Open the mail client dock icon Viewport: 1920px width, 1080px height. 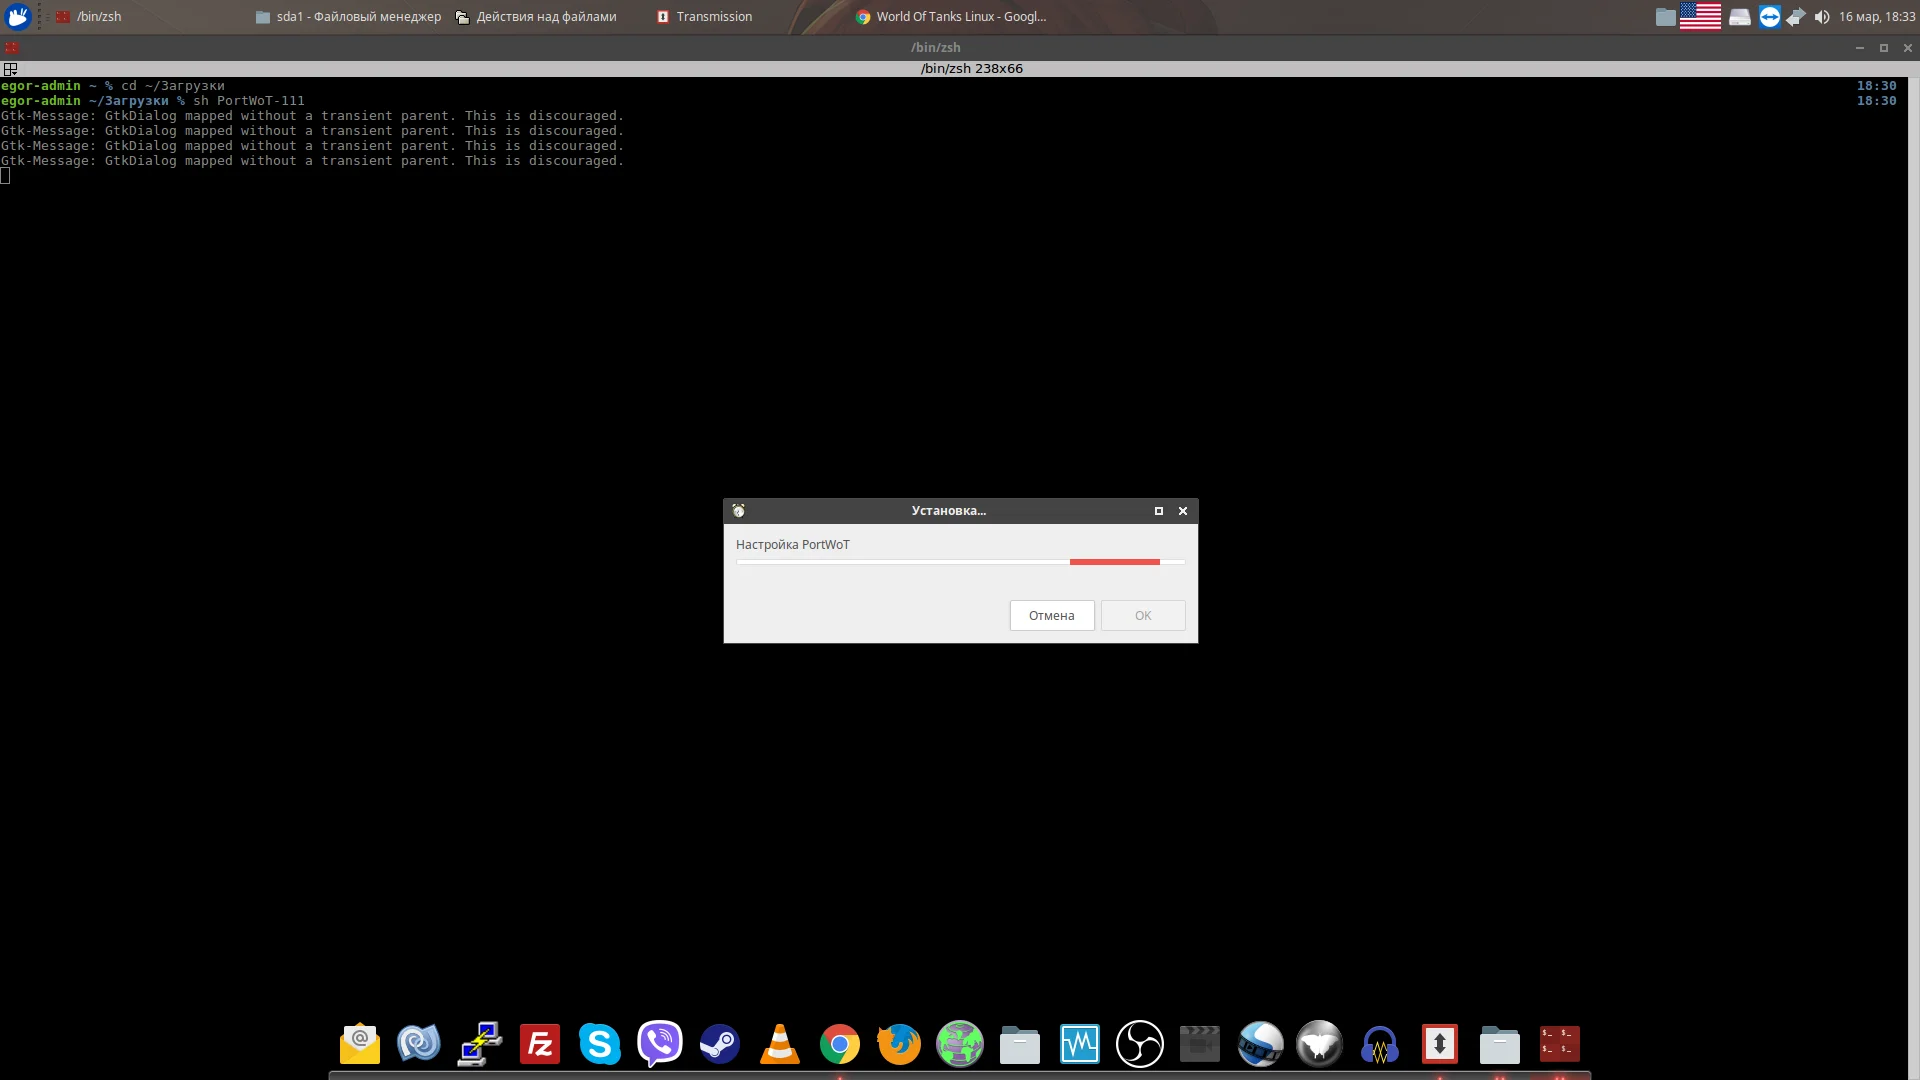tap(360, 1044)
